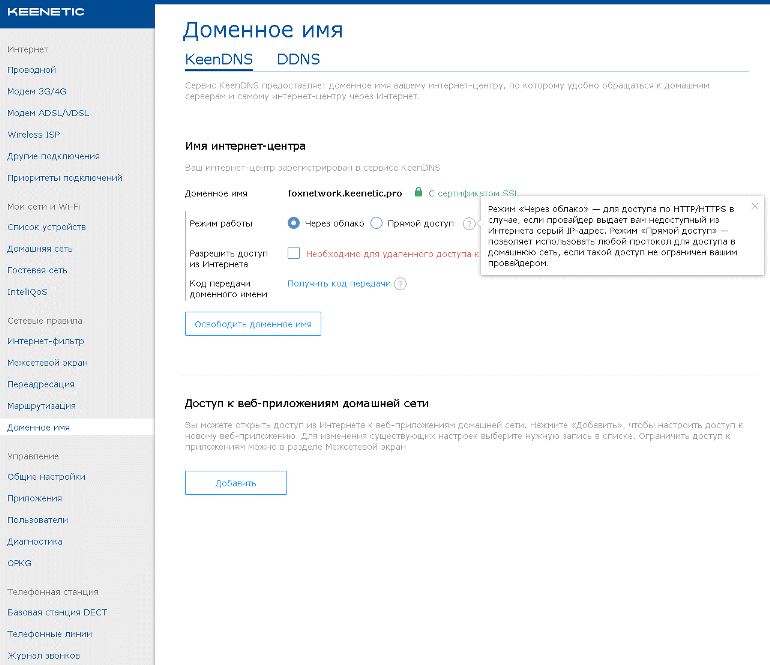This screenshot has width=770, height=665.
Task: Enable Разрешить доступ из Интернета checkbox
Action: pos(294,253)
